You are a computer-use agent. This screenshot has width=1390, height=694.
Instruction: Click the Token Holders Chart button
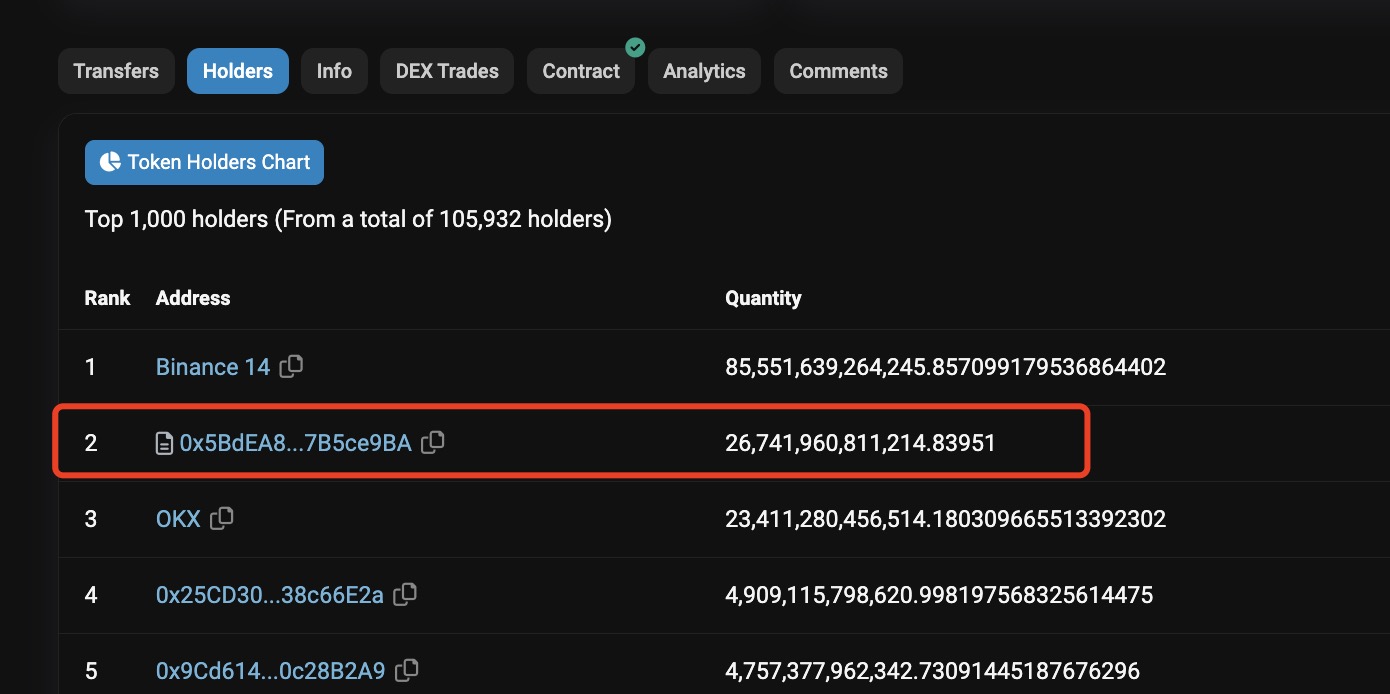click(204, 162)
